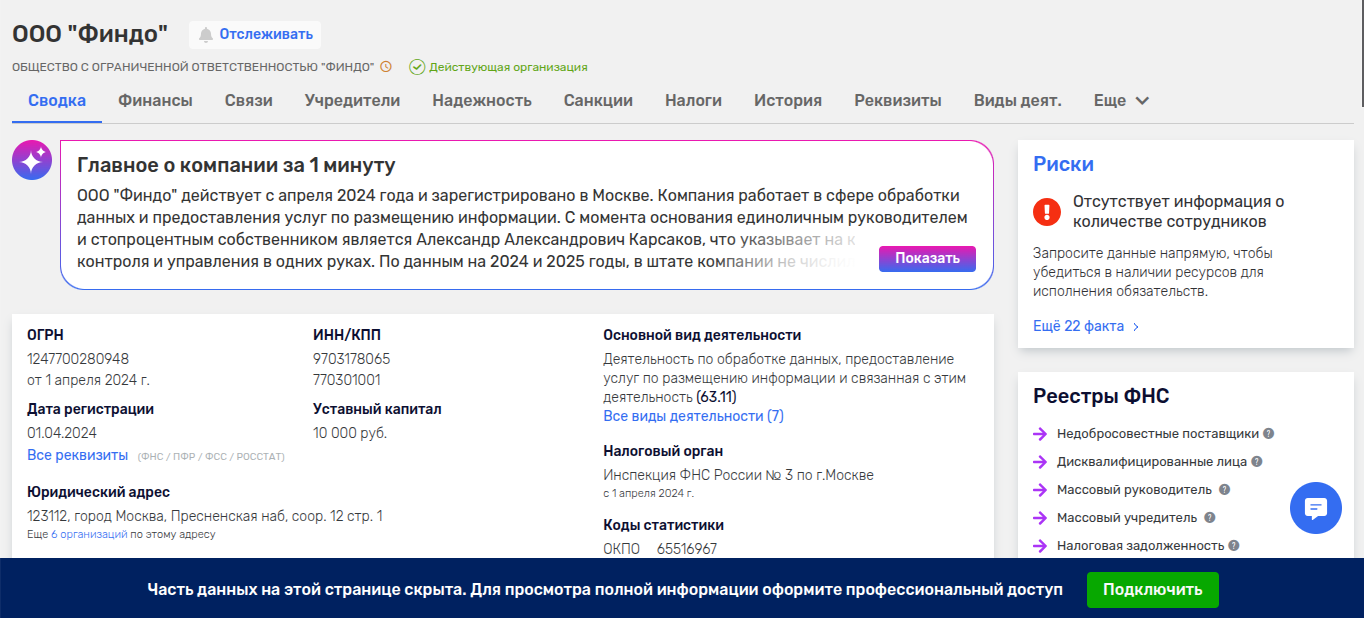Screen dimensions: 1364x618
Task: Open Дисквалифицированные лица registry link
Action: [x=1152, y=462]
